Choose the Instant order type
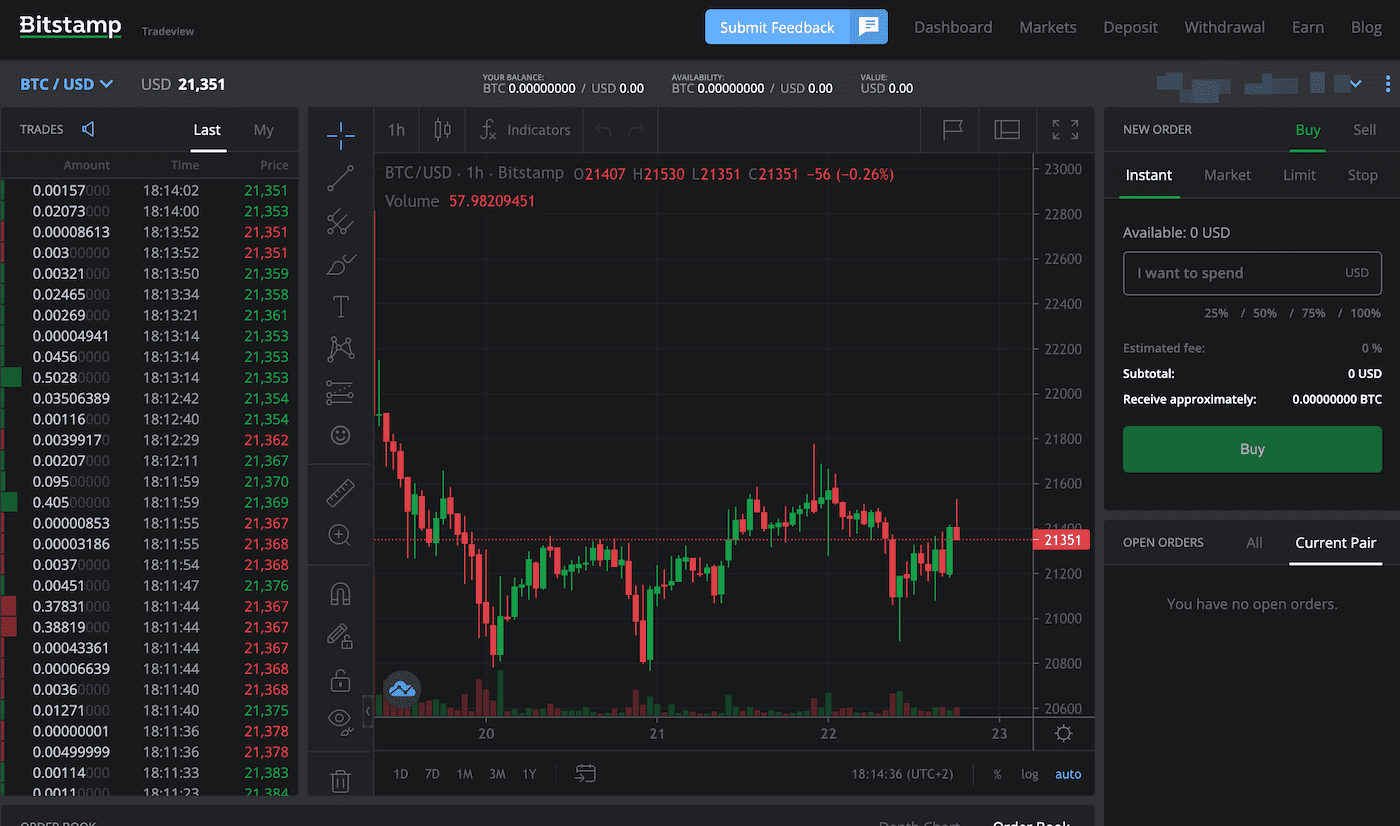The width and height of the screenshot is (1400, 826). 1149,175
